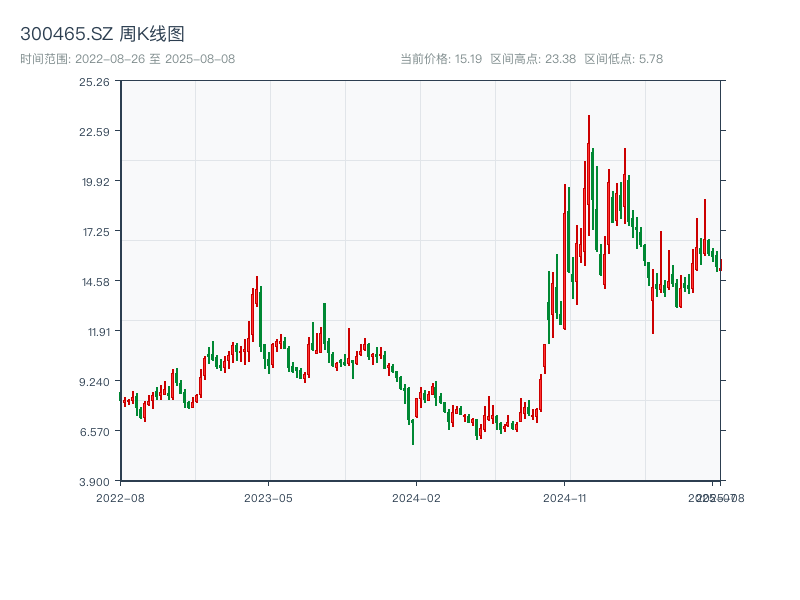Select the 2024-11 x-axis date label

point(564,497)
